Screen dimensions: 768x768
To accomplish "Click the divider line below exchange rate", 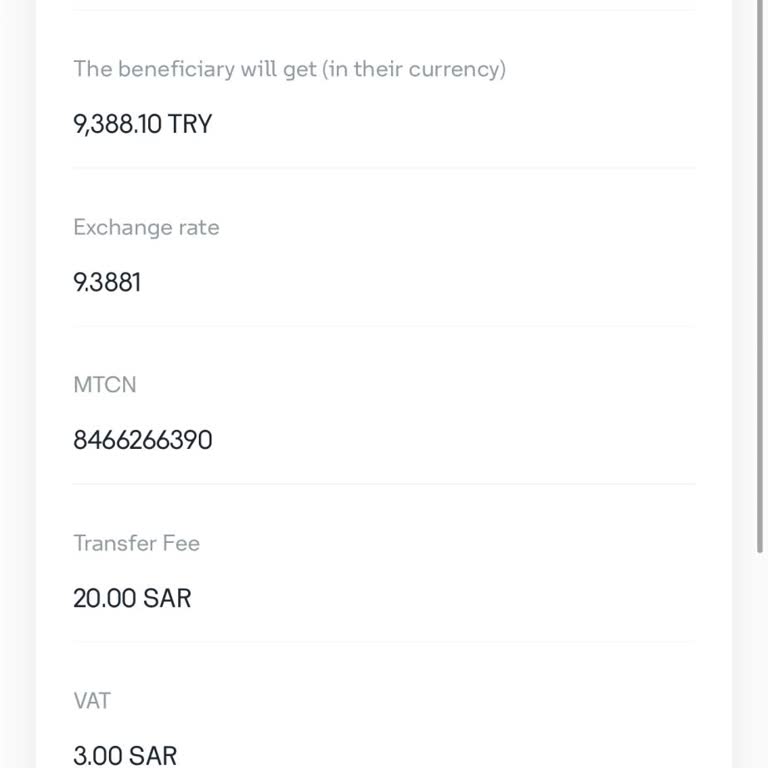I will tap(384, 326).
